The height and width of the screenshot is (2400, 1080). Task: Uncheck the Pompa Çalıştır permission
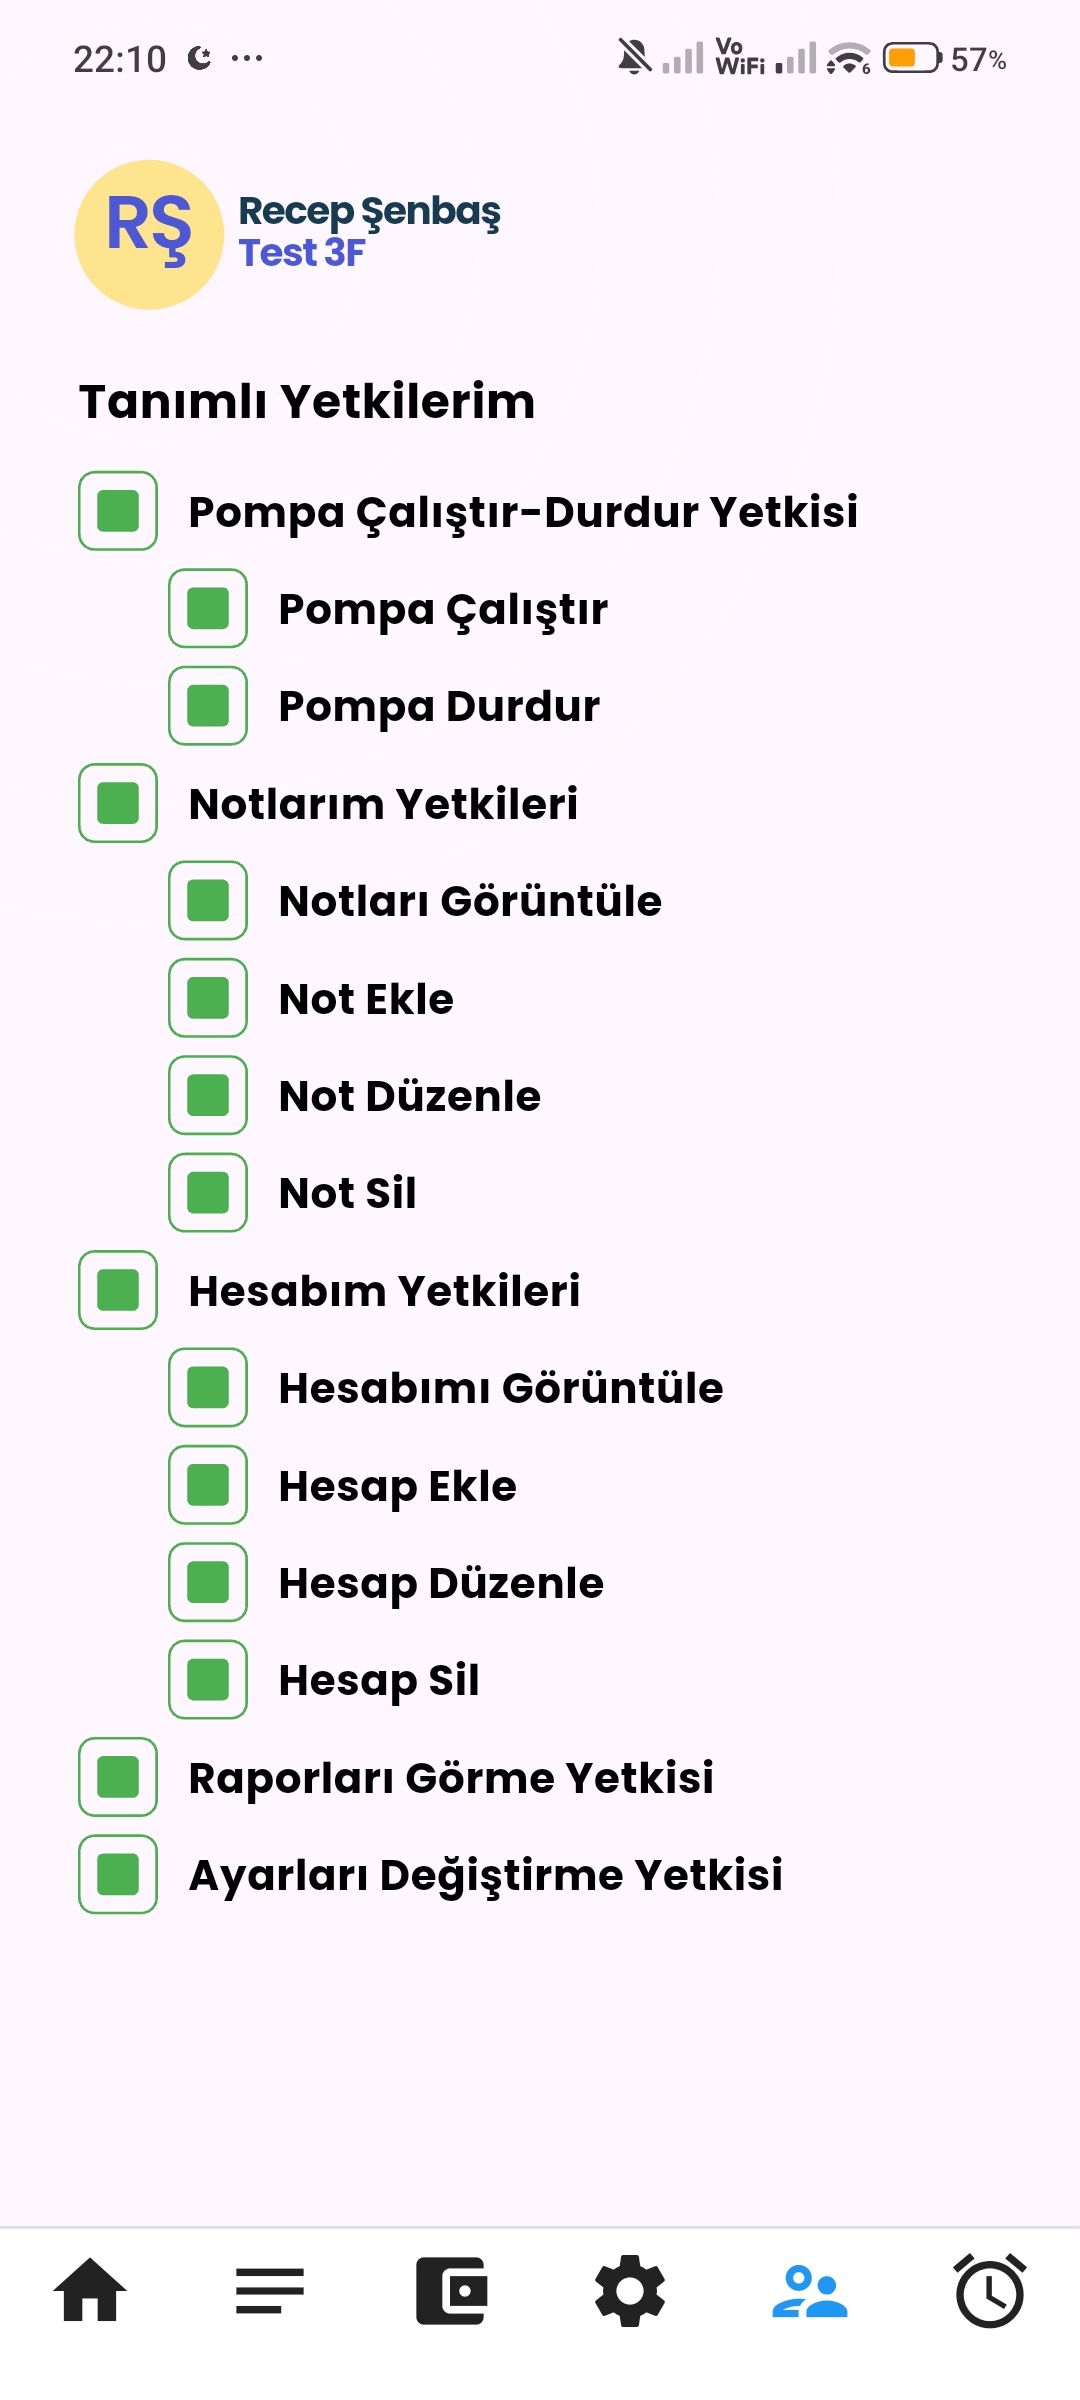[x=207, y=608]
